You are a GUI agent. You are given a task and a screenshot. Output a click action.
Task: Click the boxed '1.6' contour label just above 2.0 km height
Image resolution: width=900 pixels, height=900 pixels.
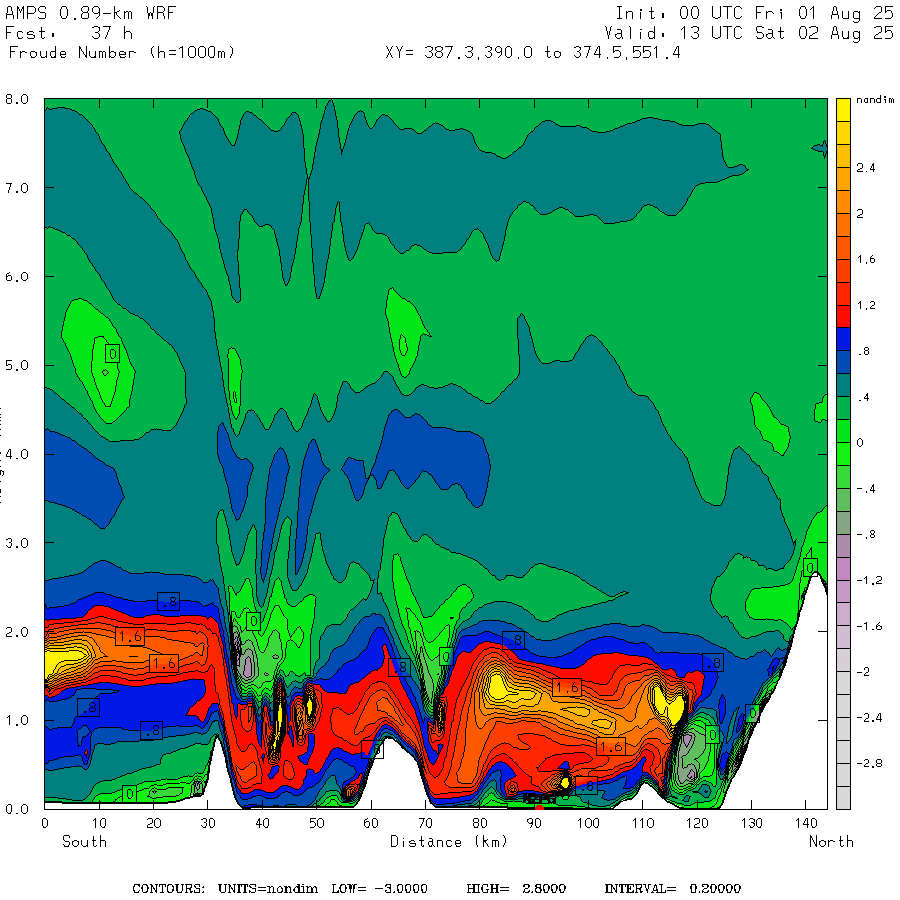(x=130, y=636)
